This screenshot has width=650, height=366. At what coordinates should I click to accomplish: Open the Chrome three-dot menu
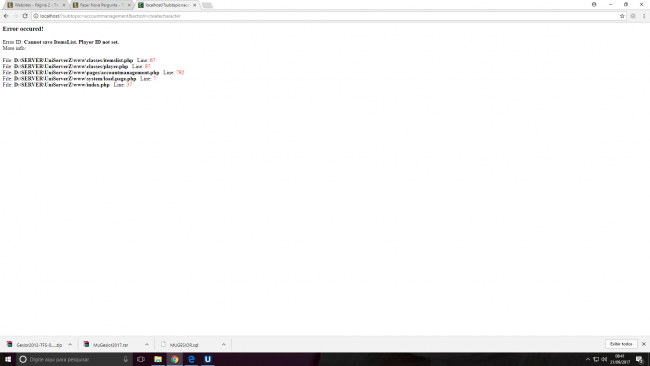tap(644, 16)
